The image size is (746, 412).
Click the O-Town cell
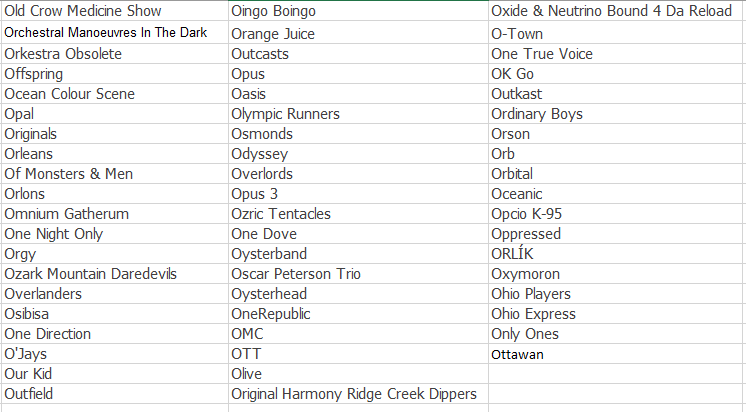[x=615, y=33]
